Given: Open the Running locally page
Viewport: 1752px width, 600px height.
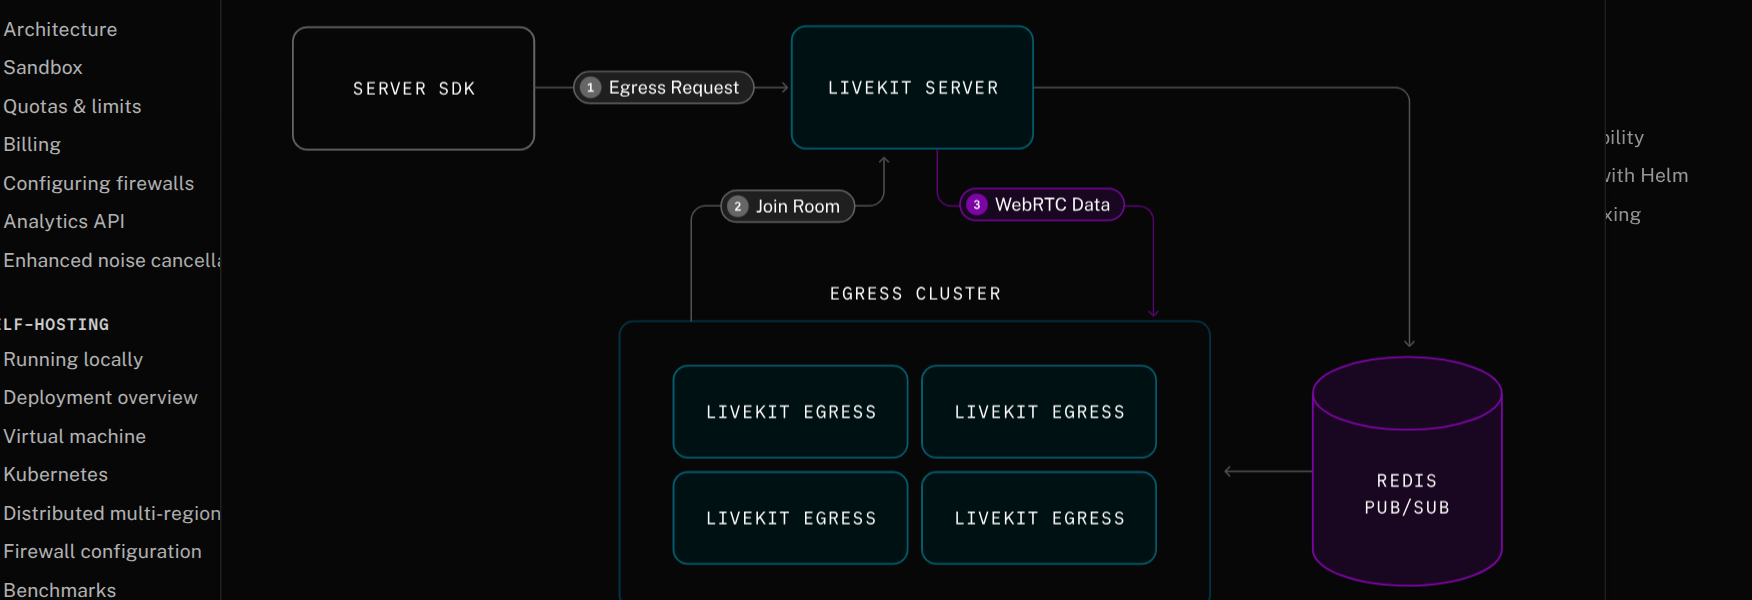Looking at the screenshot, I should click(x=73, y=359).
